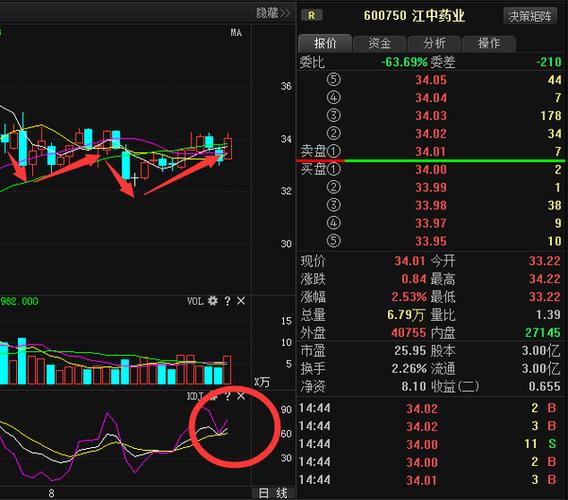The width and height of the screenshot is (568, 500).
Task: Open help for the VOL indicator
Action: (227, 301)
